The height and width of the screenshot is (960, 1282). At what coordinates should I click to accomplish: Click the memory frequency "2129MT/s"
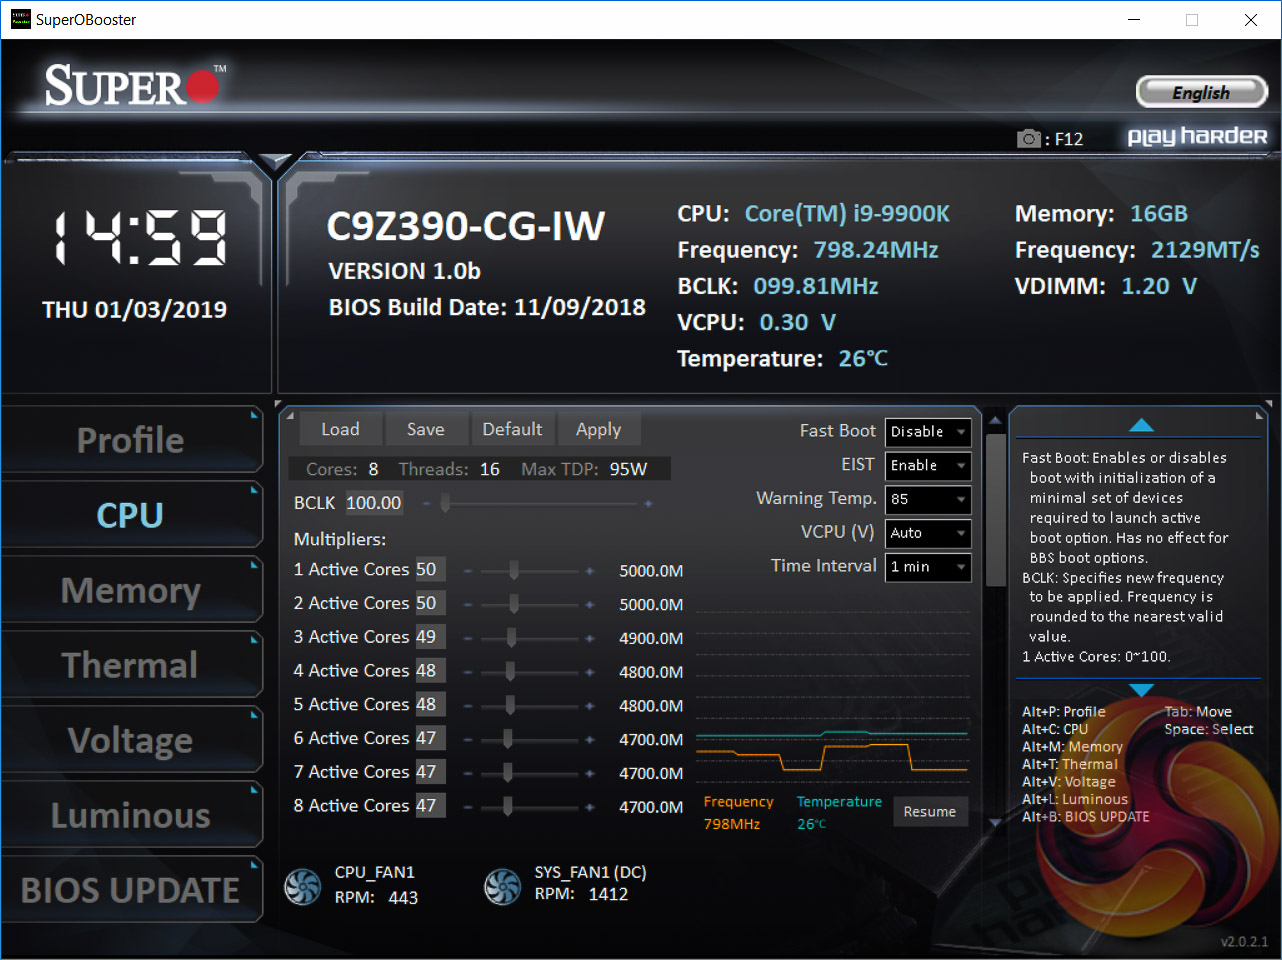[x=1205, y=250]
